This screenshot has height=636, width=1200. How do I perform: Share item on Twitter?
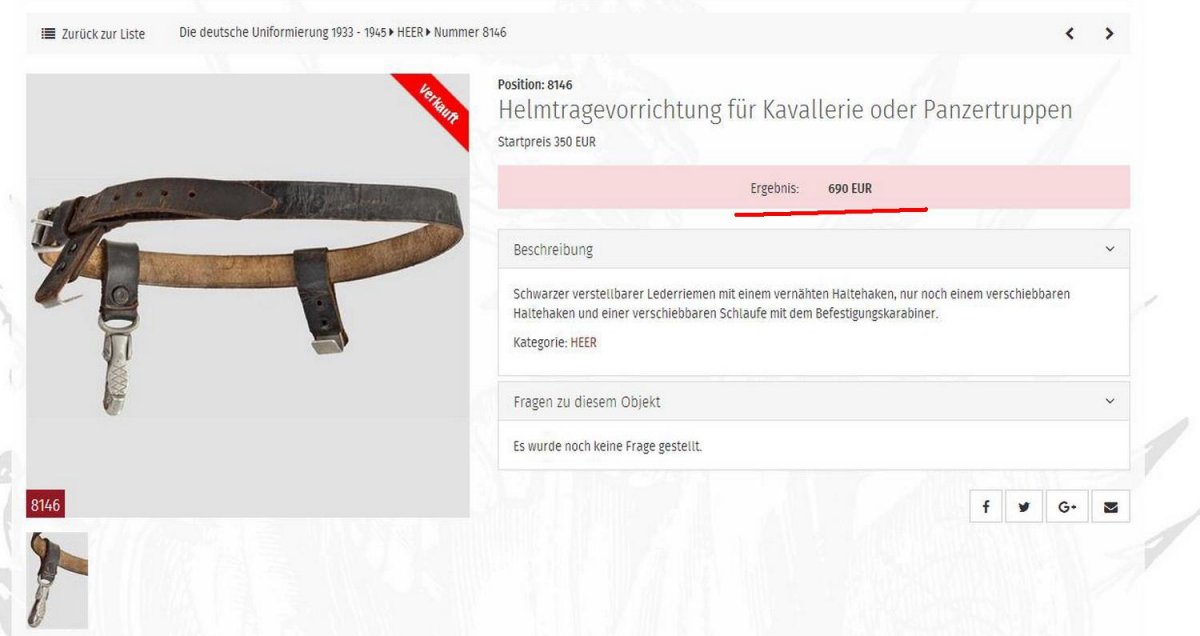coord(1025,507)
